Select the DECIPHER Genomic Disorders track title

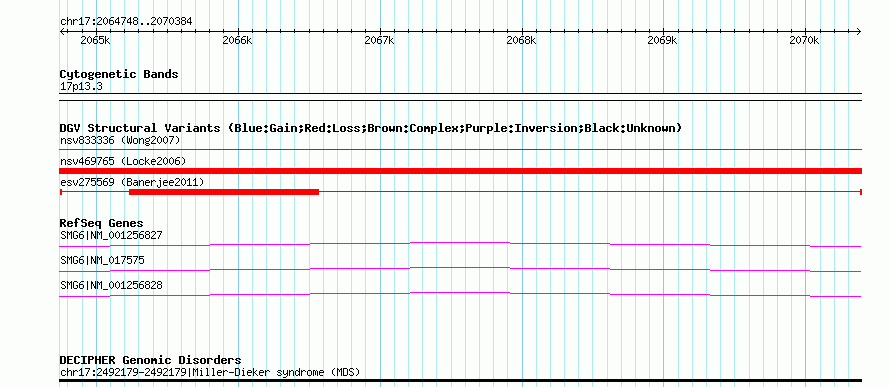coord(150,360)
